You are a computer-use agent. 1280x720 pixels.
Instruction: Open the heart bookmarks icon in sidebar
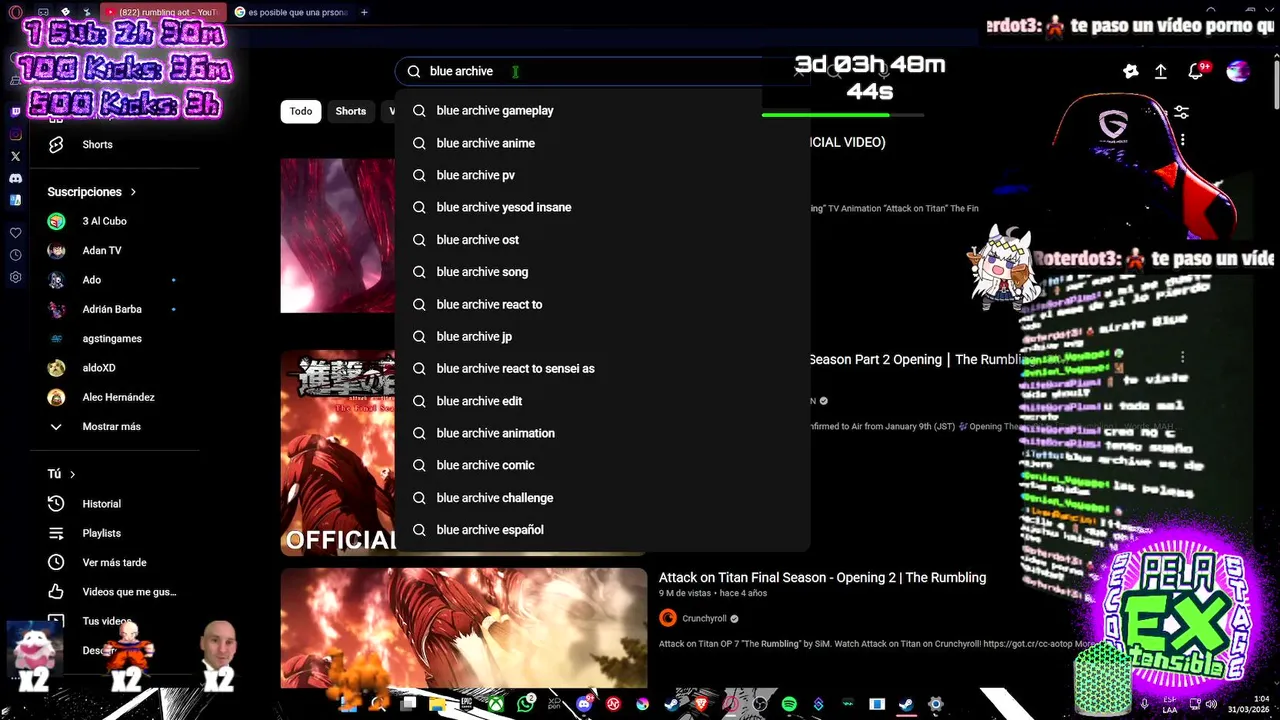(x=15, y=233)
